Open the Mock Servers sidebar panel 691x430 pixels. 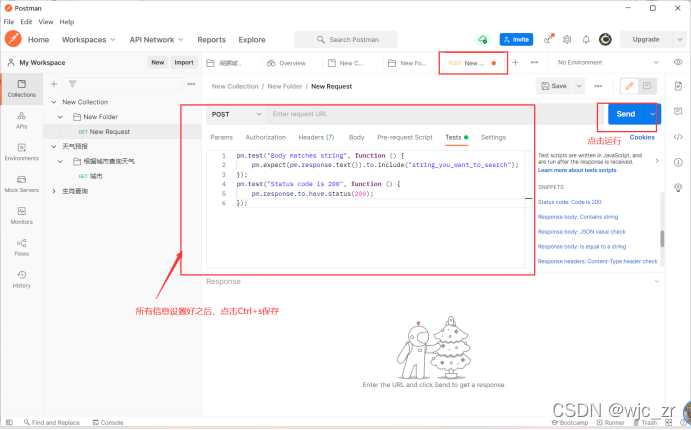(21, 184)
